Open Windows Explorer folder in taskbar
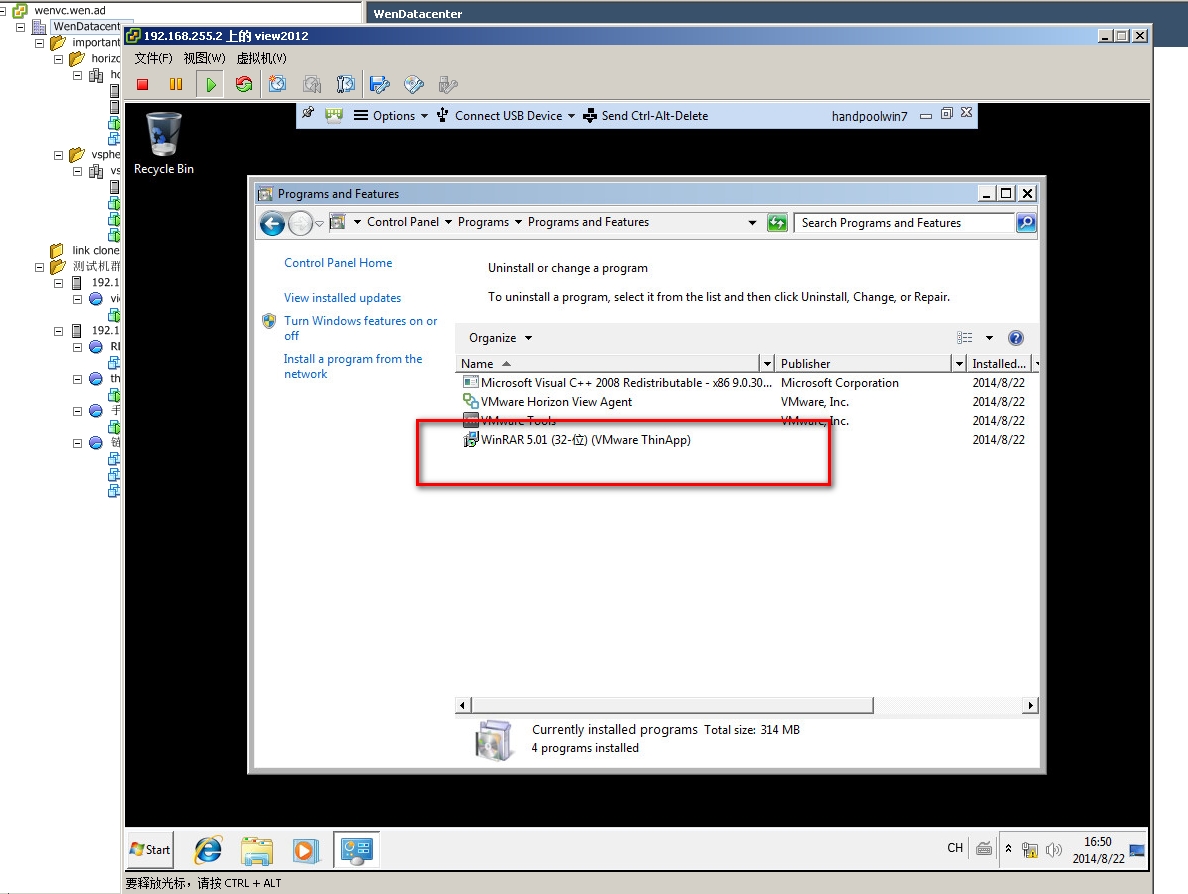1188x894 pixels. 257,850
